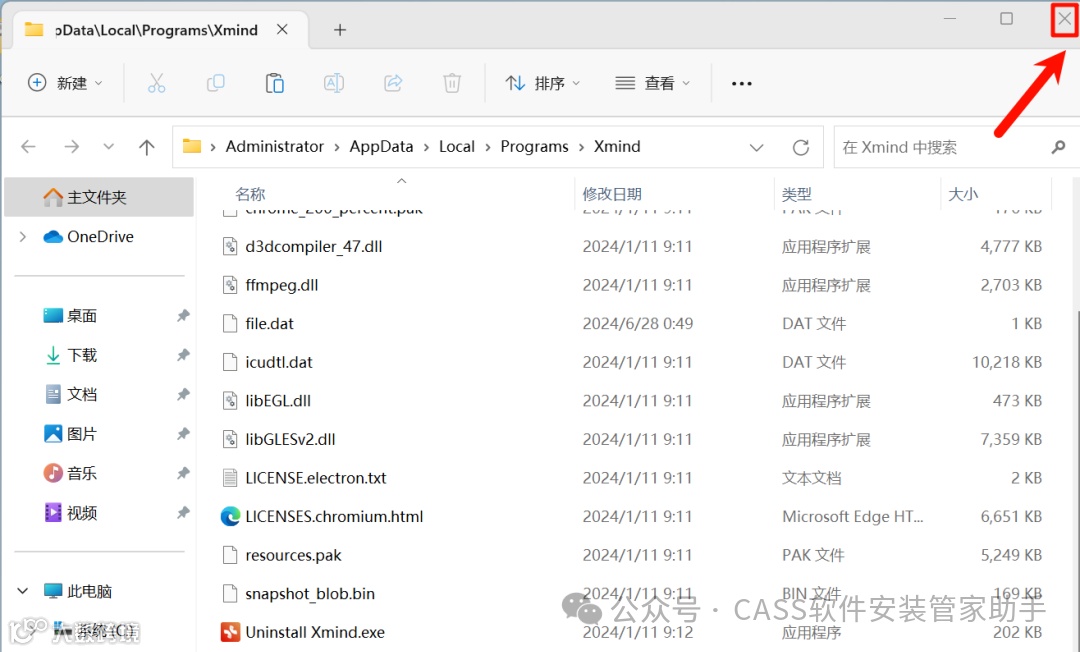Select file icudtl.dat

[278, 362]
